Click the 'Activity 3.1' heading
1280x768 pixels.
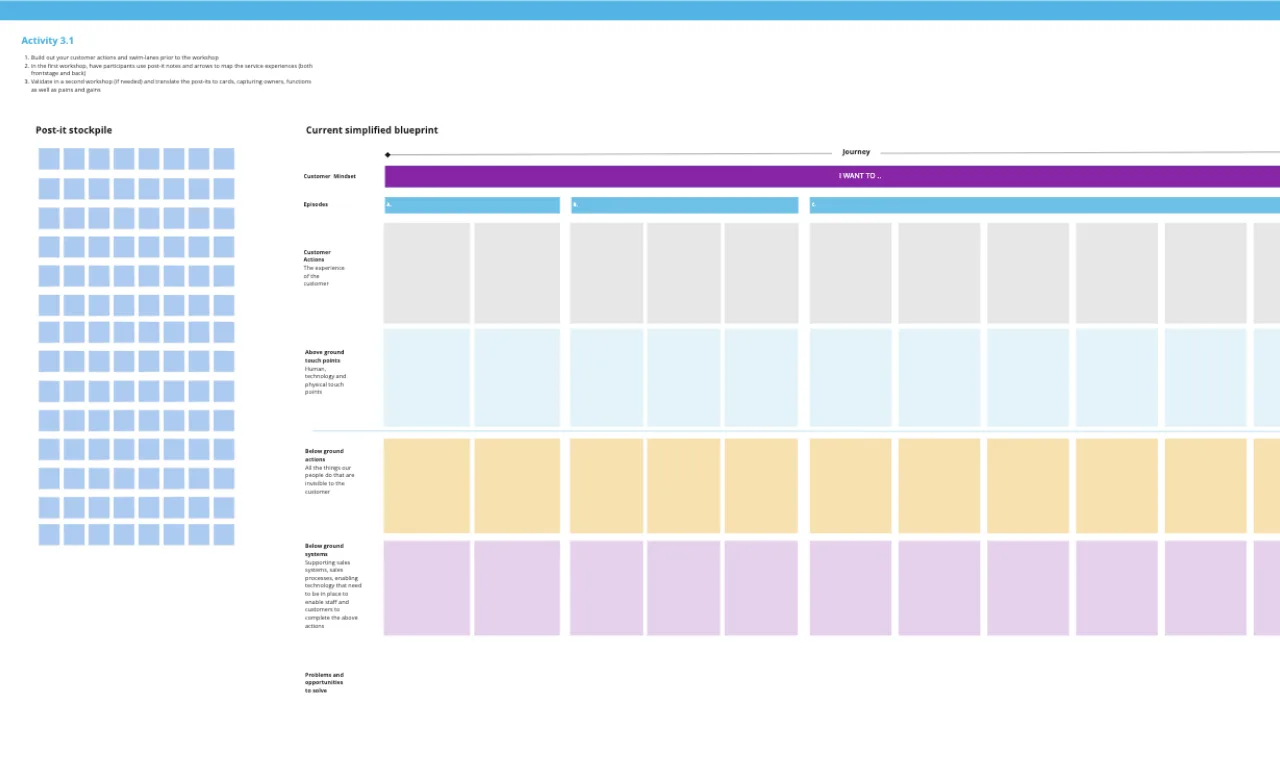point(47,40)
